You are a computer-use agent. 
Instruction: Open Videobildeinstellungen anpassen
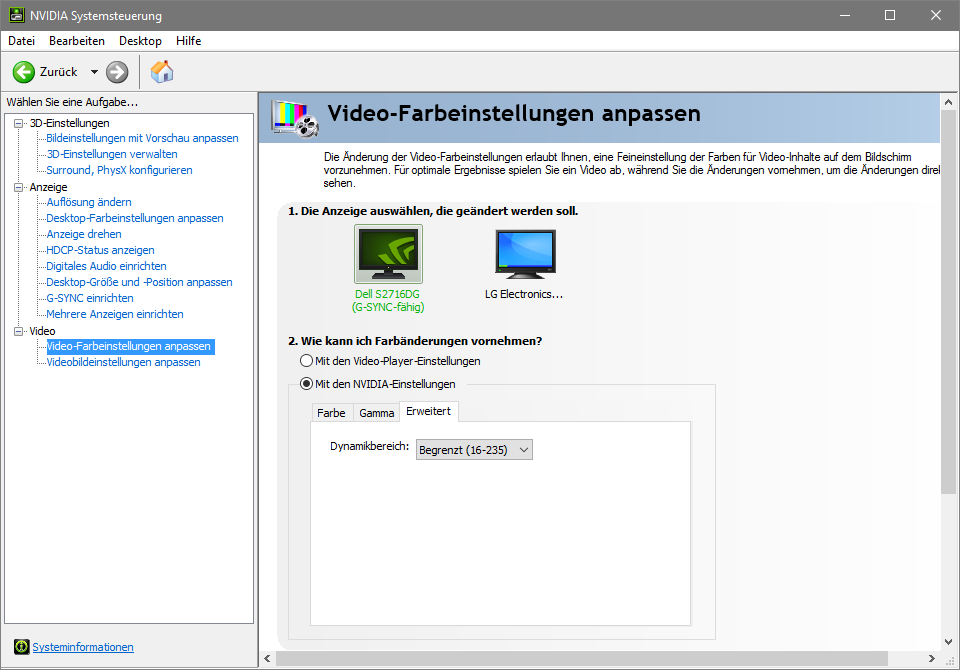(x=124, y=362)
